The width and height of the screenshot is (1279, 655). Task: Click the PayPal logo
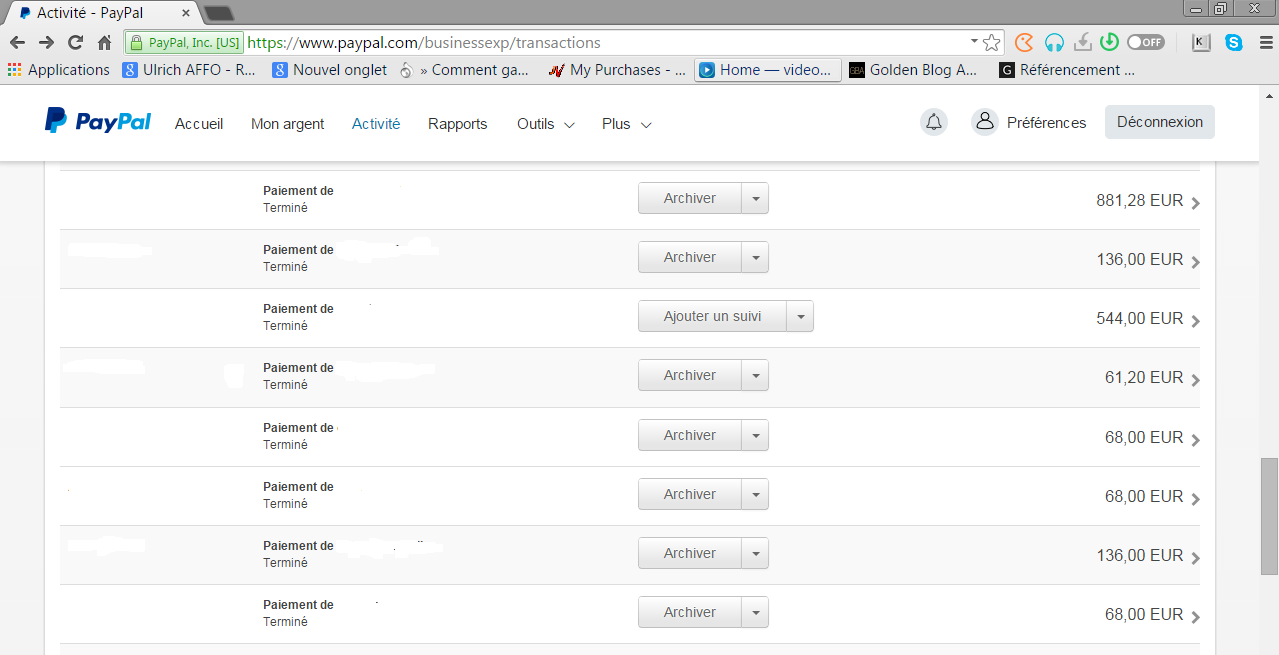pos(97,122)
